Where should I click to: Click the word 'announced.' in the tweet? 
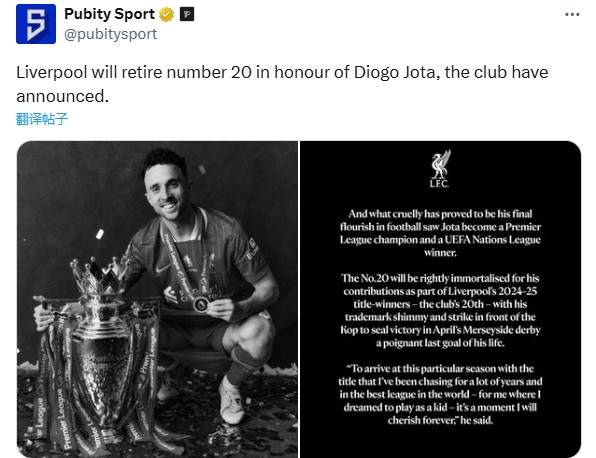pyautogui.click(x=62, y=96)
